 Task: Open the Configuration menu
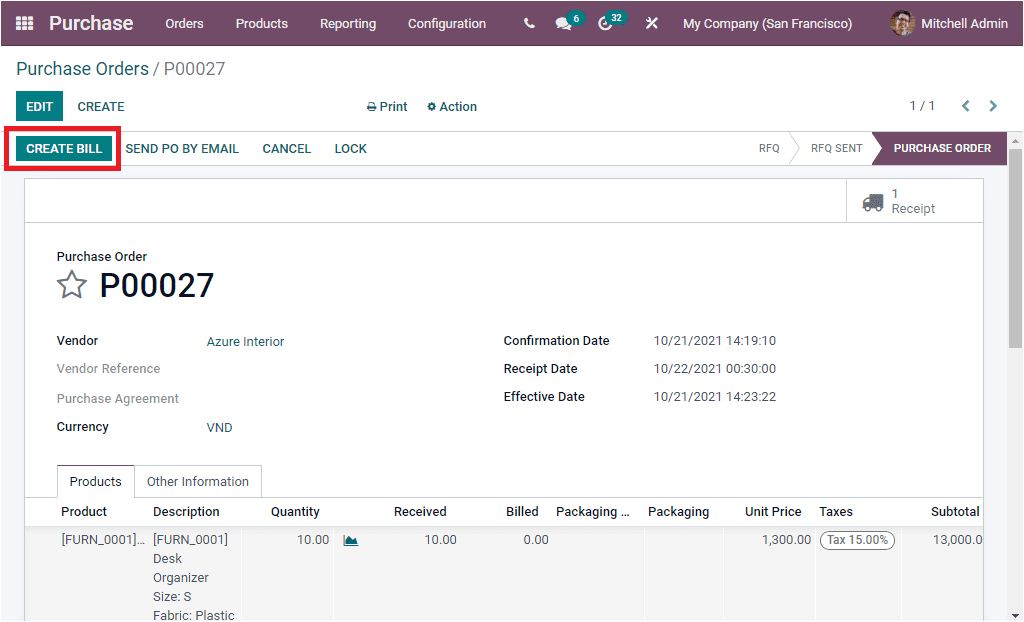click(447, 23)
